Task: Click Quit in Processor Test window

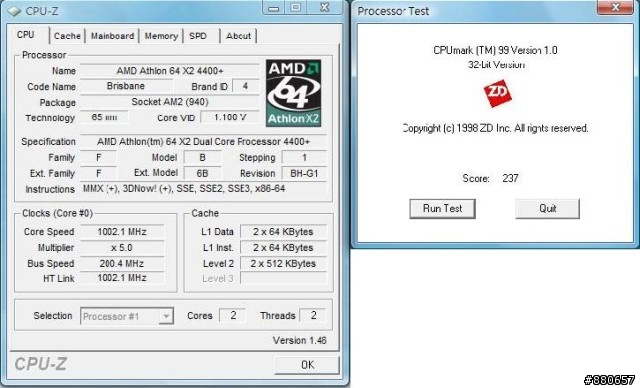Action: pyautogui.click(x=547, y=208)
